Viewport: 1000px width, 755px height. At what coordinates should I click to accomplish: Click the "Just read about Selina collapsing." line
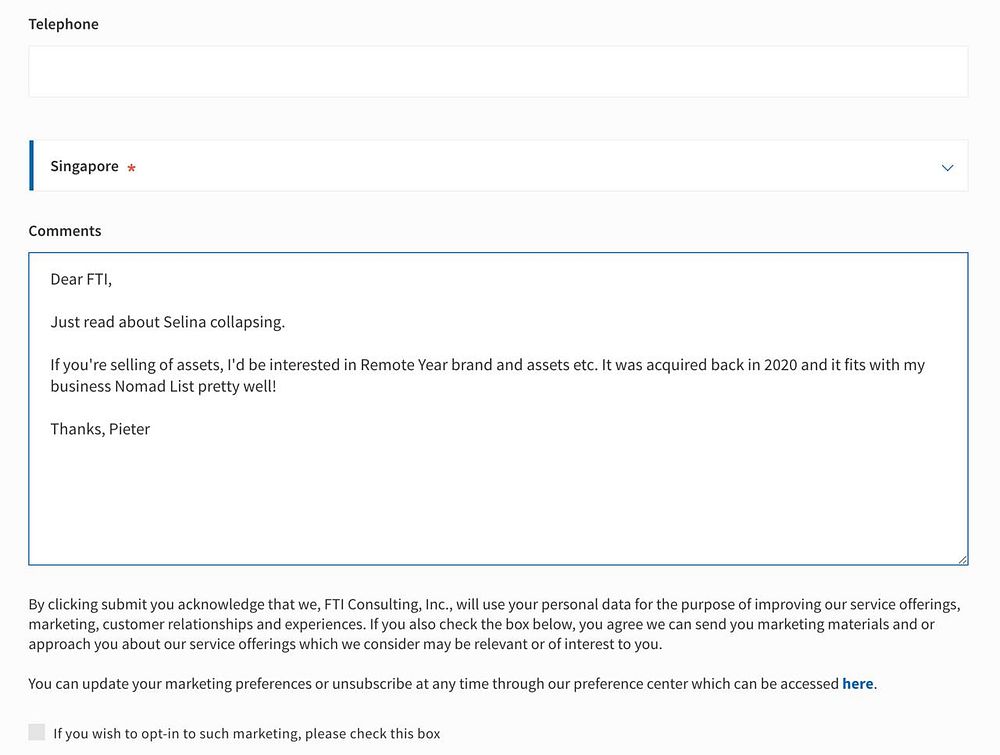[x=167, y=322]
